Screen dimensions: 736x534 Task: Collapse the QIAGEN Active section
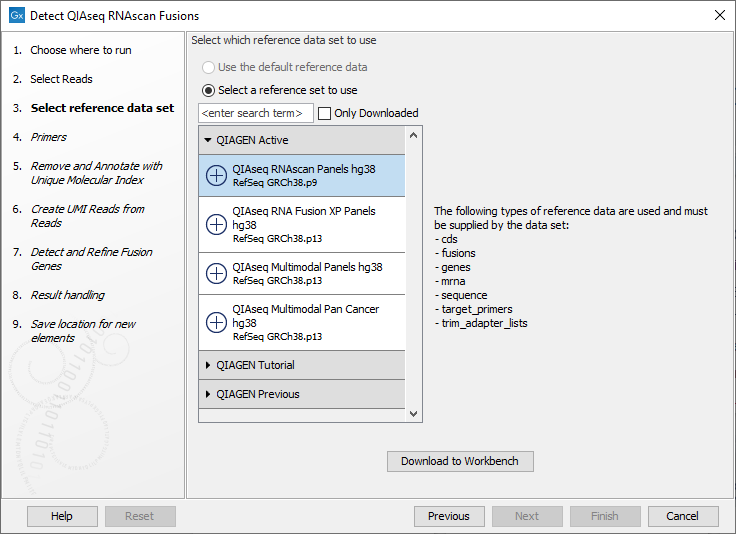(208, 140)
